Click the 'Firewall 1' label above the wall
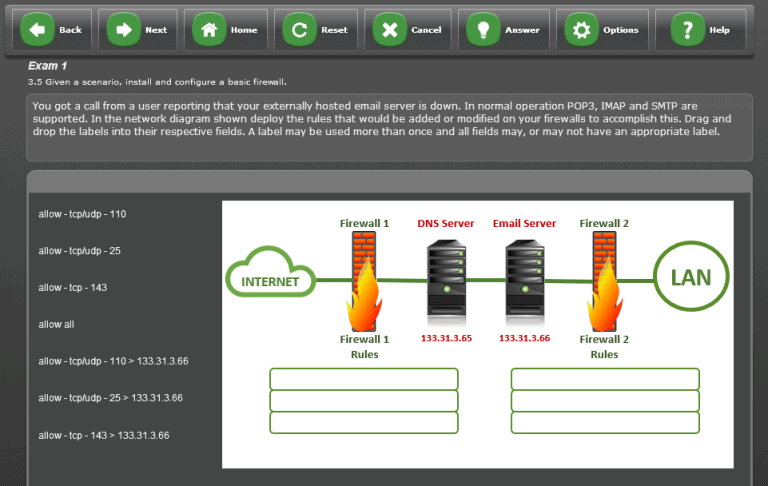768x486 pixels. point(364,223)
